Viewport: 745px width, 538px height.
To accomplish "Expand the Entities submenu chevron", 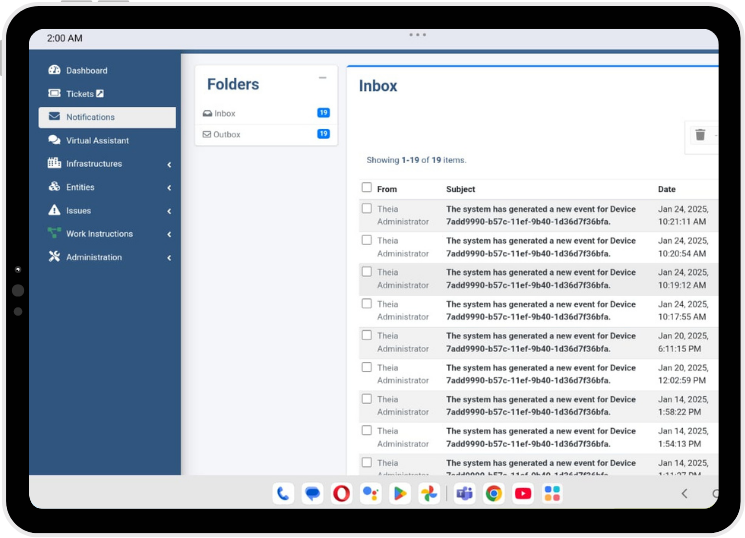I will (169, 188).
